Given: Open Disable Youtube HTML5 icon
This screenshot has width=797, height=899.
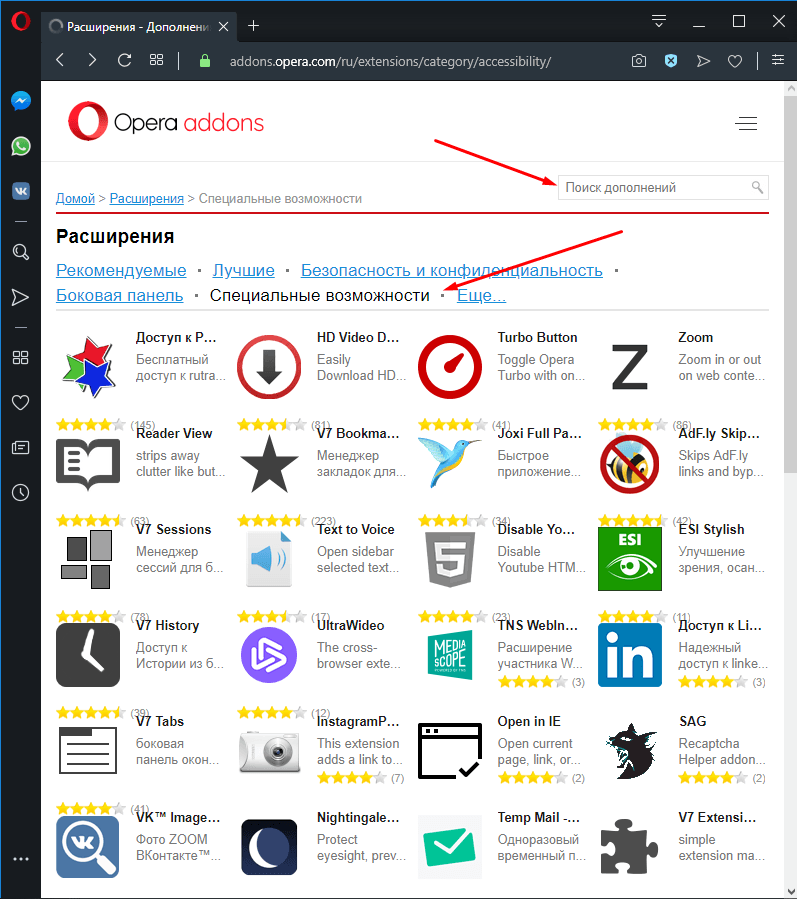Looking at the screenshot, I should pos(450,559).
